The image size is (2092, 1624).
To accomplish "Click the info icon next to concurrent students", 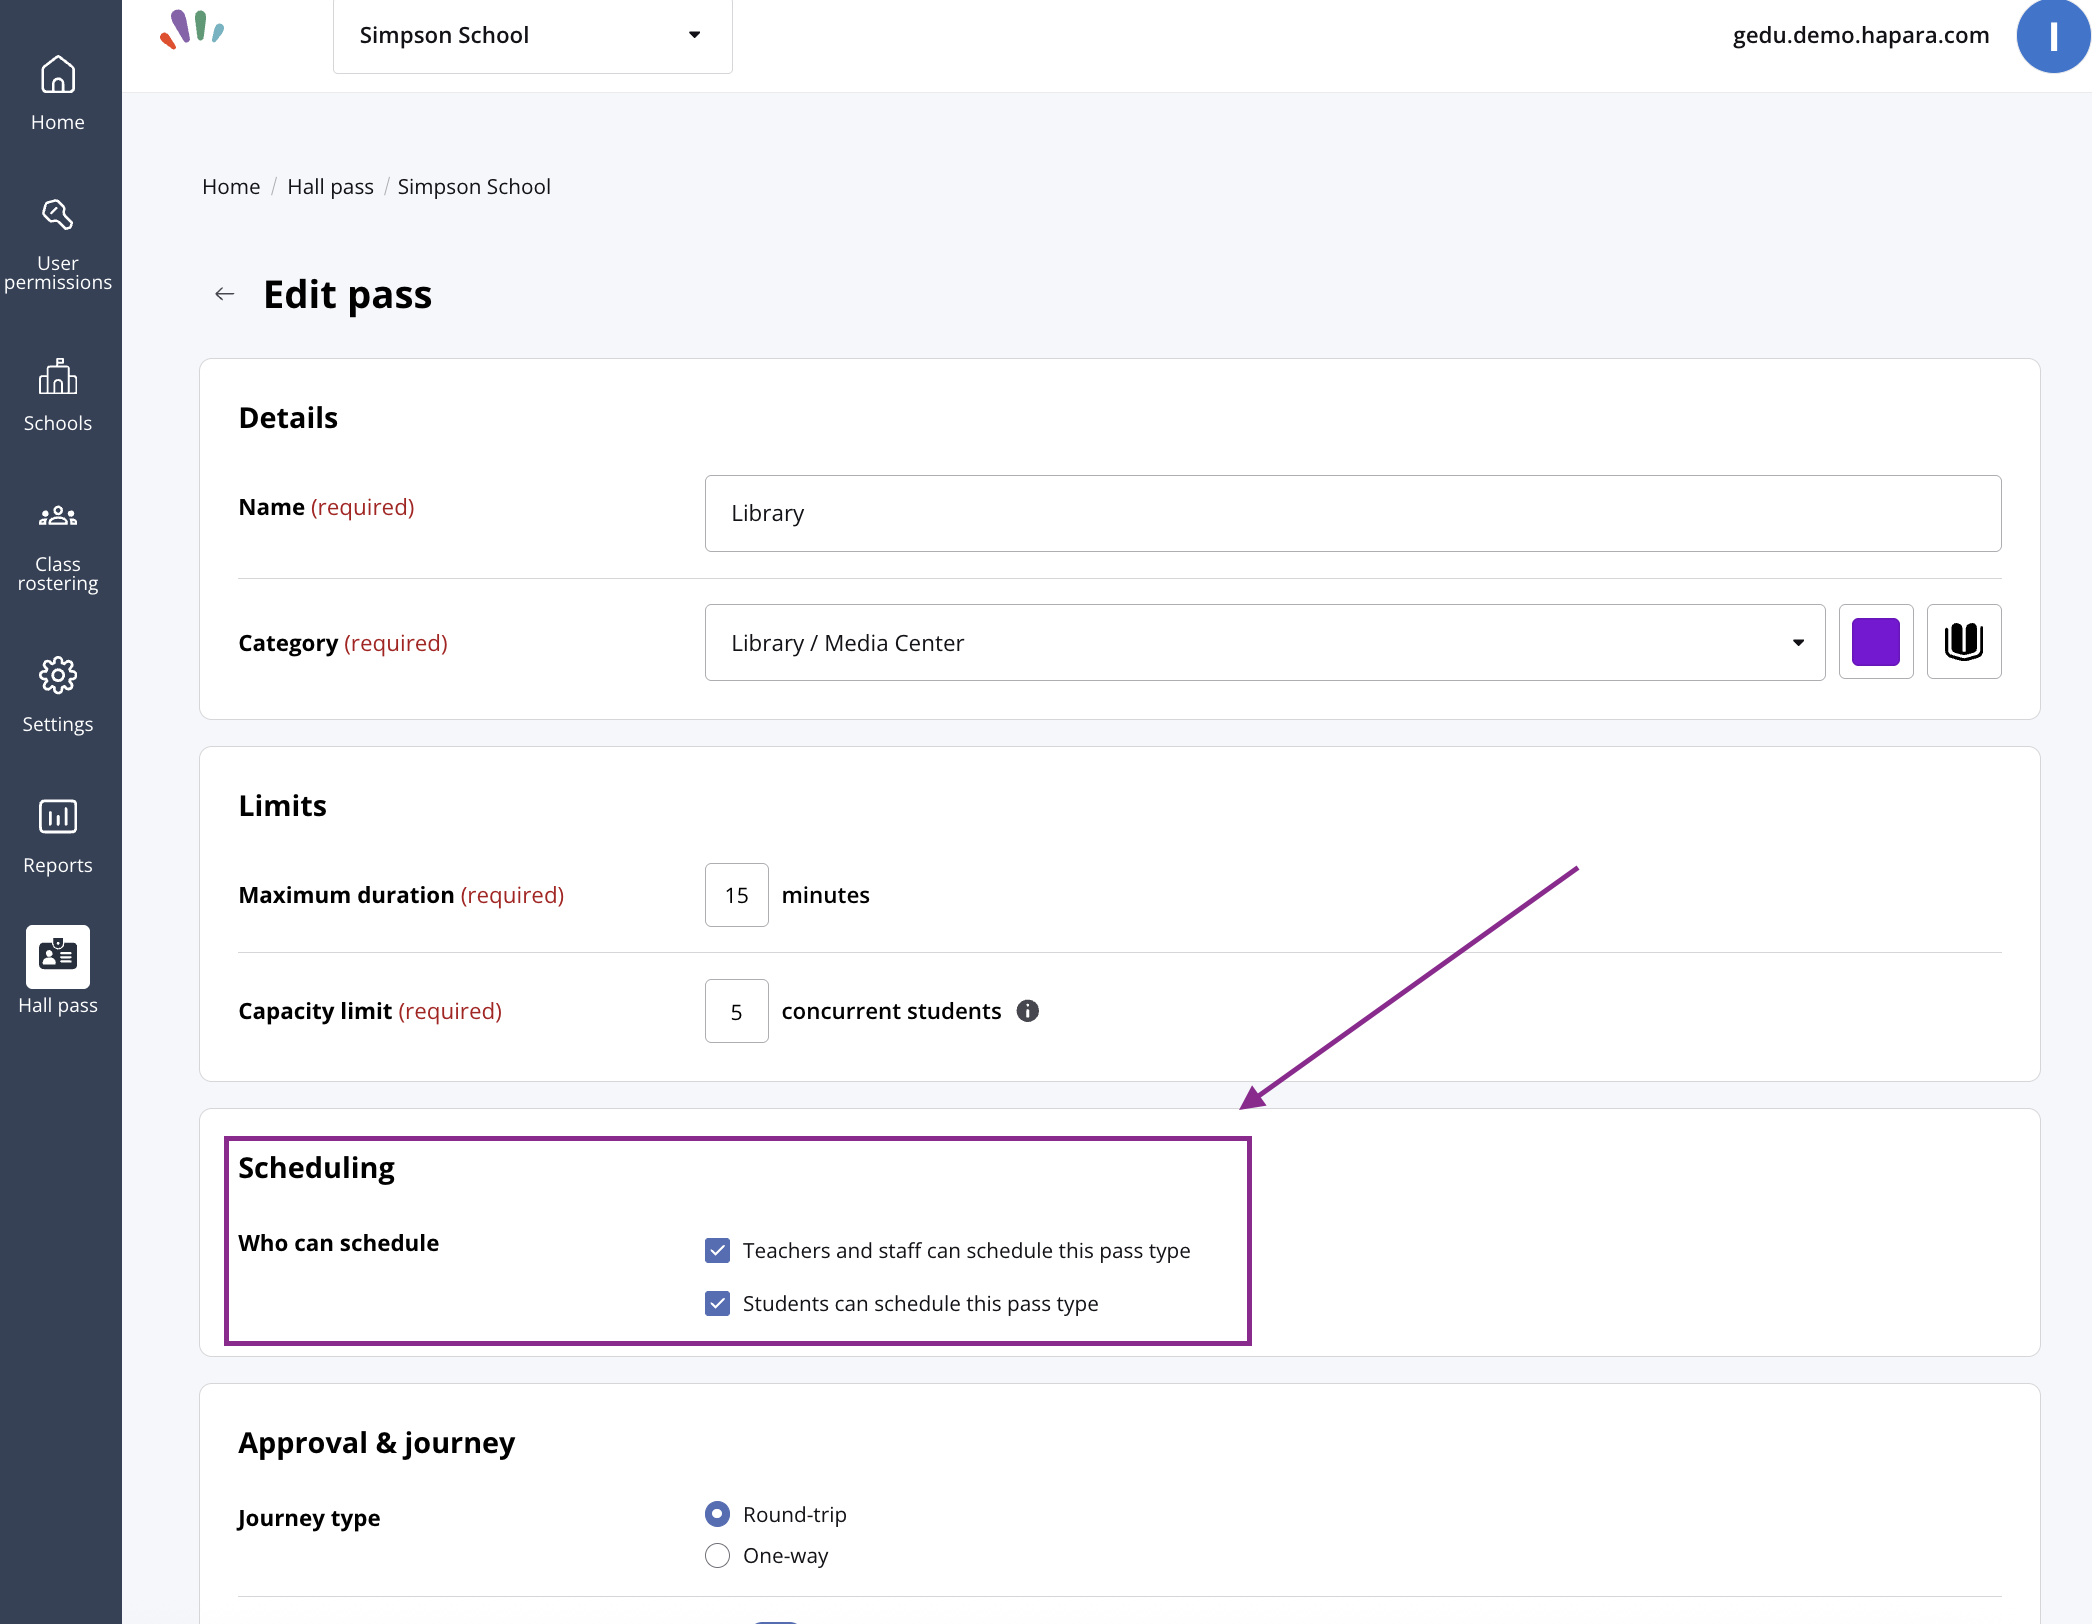I will (x=1028, y=1011).
